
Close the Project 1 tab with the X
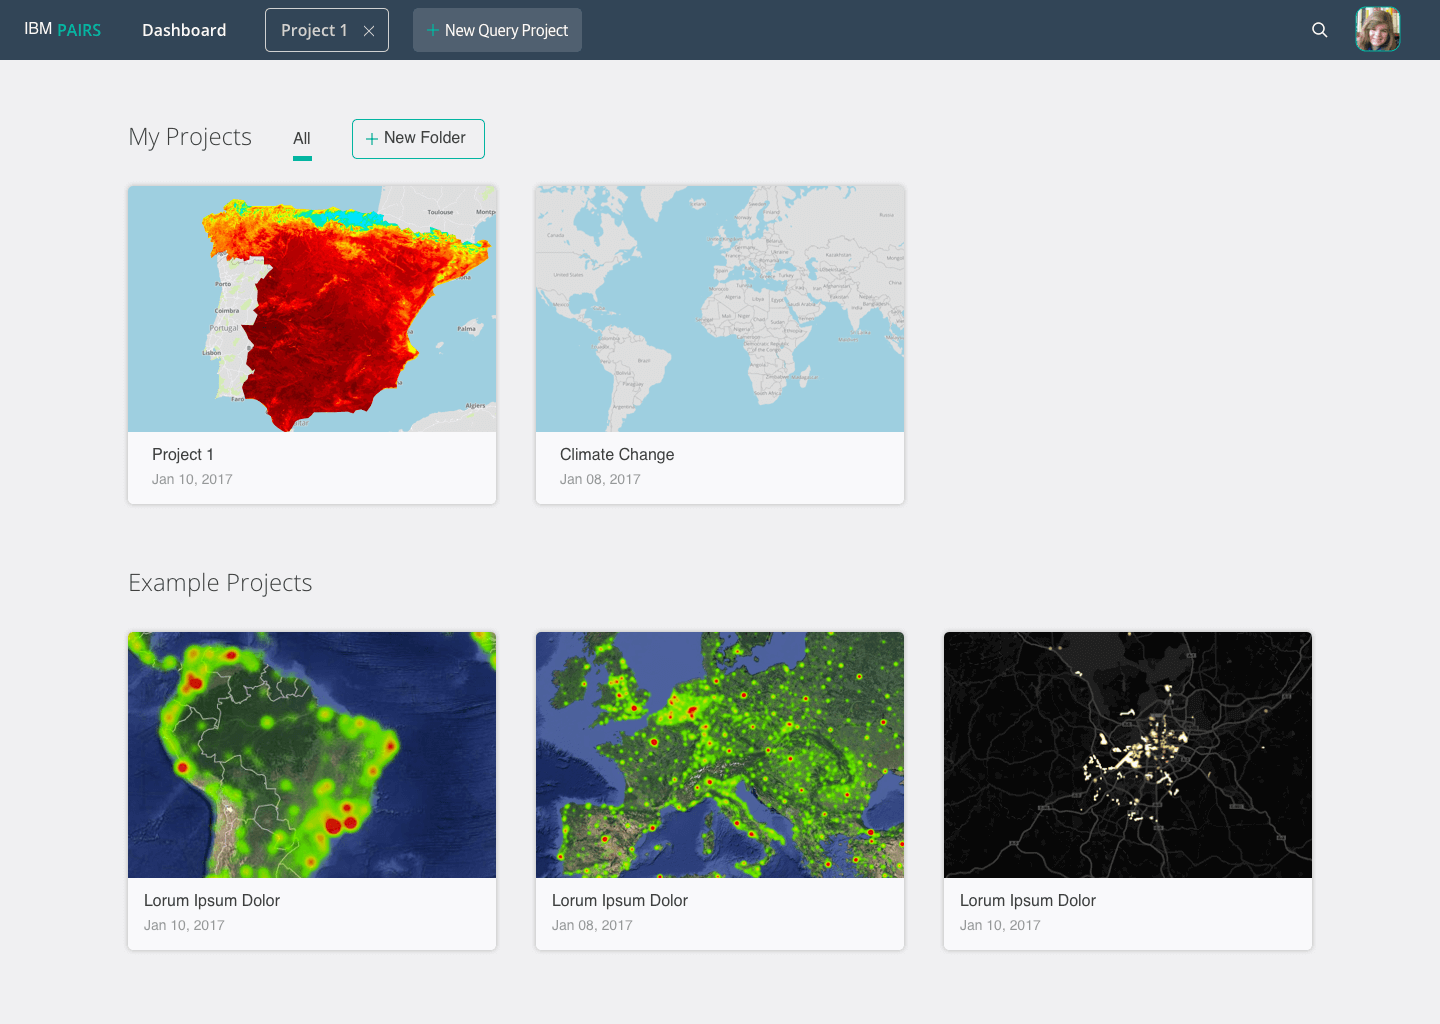tap(368, 30)
